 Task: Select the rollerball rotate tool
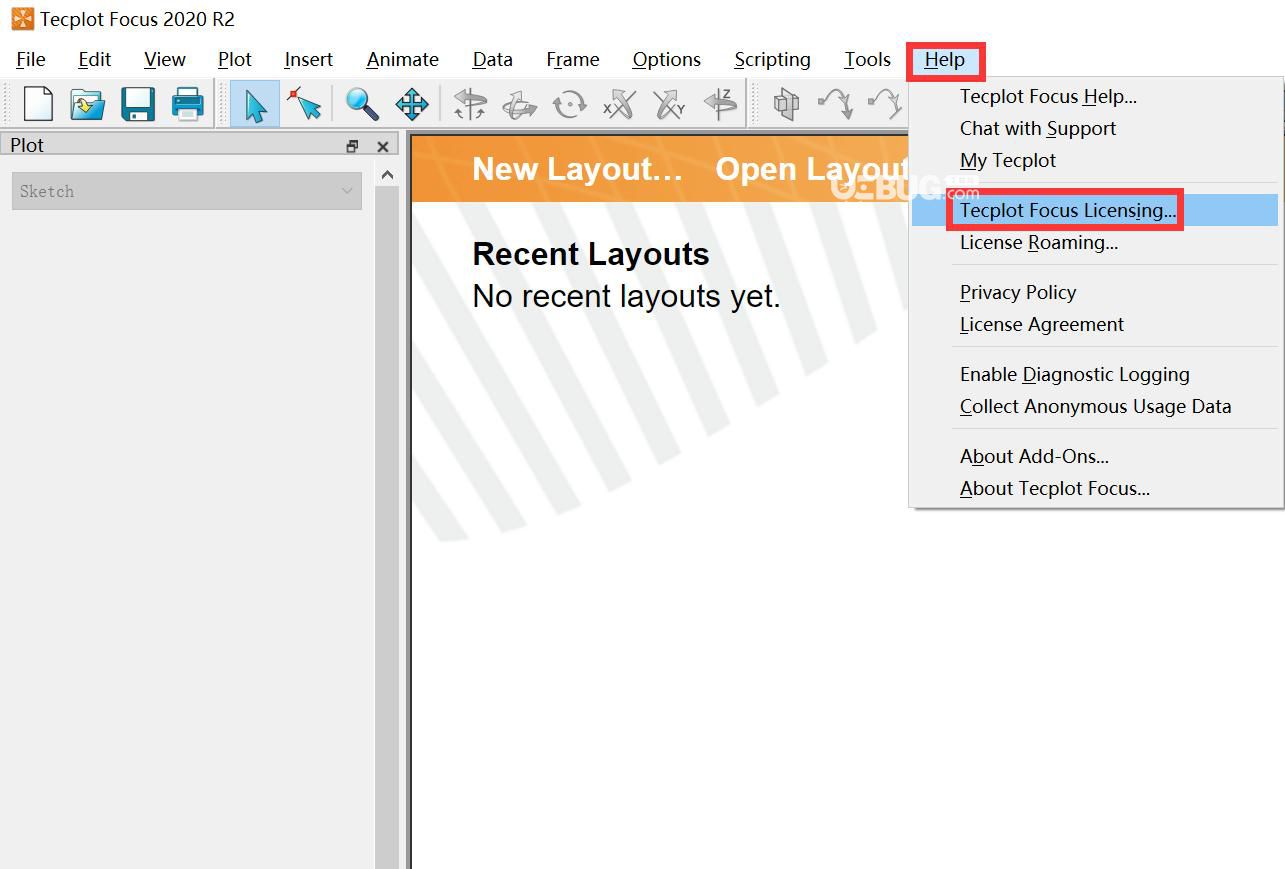[x=519, y=104]
